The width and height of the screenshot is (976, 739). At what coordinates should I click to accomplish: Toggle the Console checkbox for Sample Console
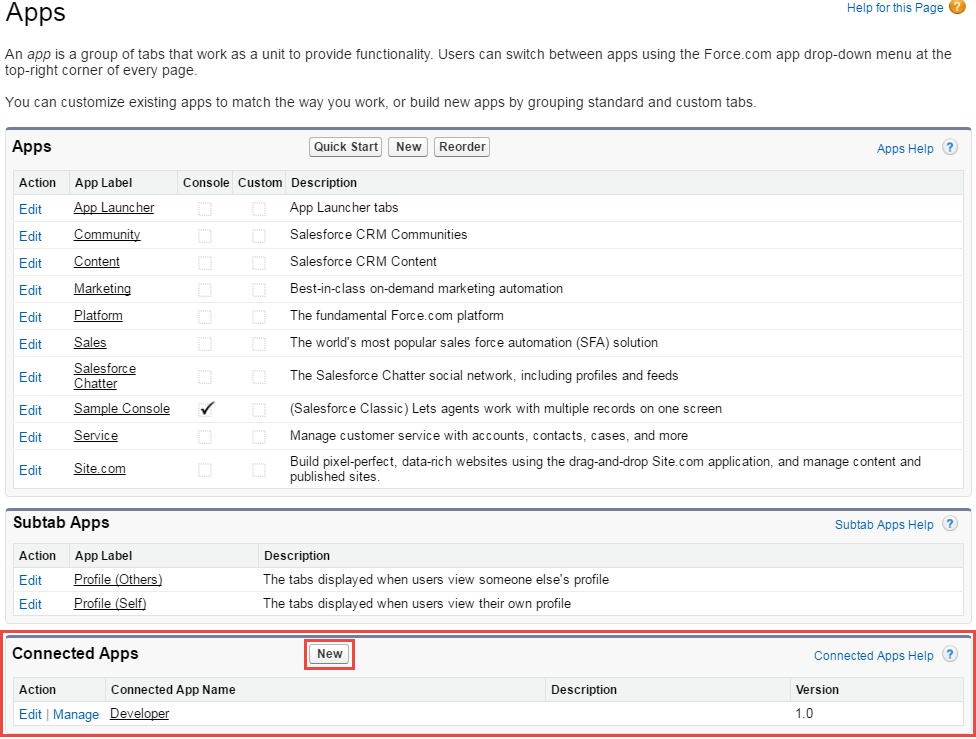coord(206,409)
